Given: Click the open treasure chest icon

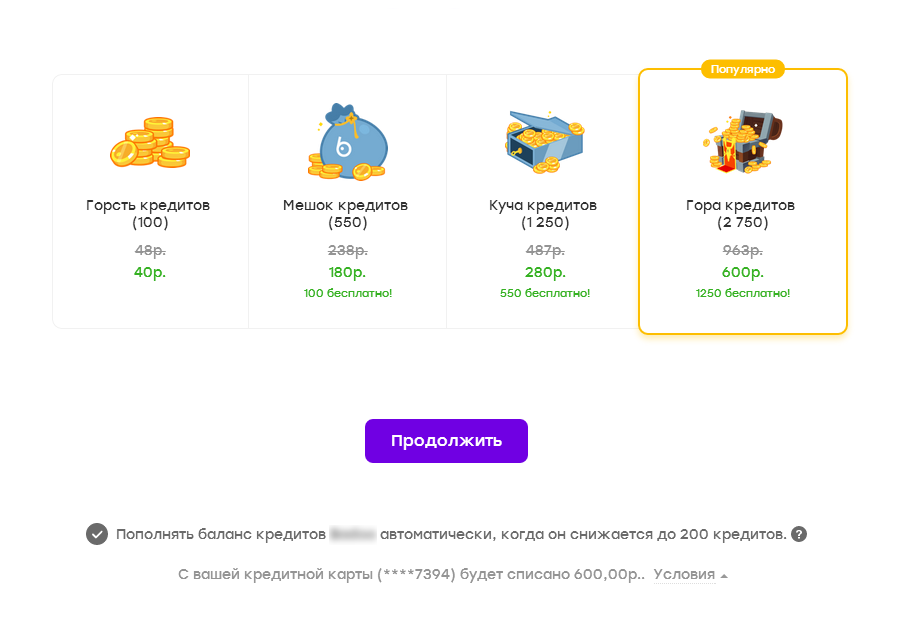Looking at the screenshot, I should 741,141.
